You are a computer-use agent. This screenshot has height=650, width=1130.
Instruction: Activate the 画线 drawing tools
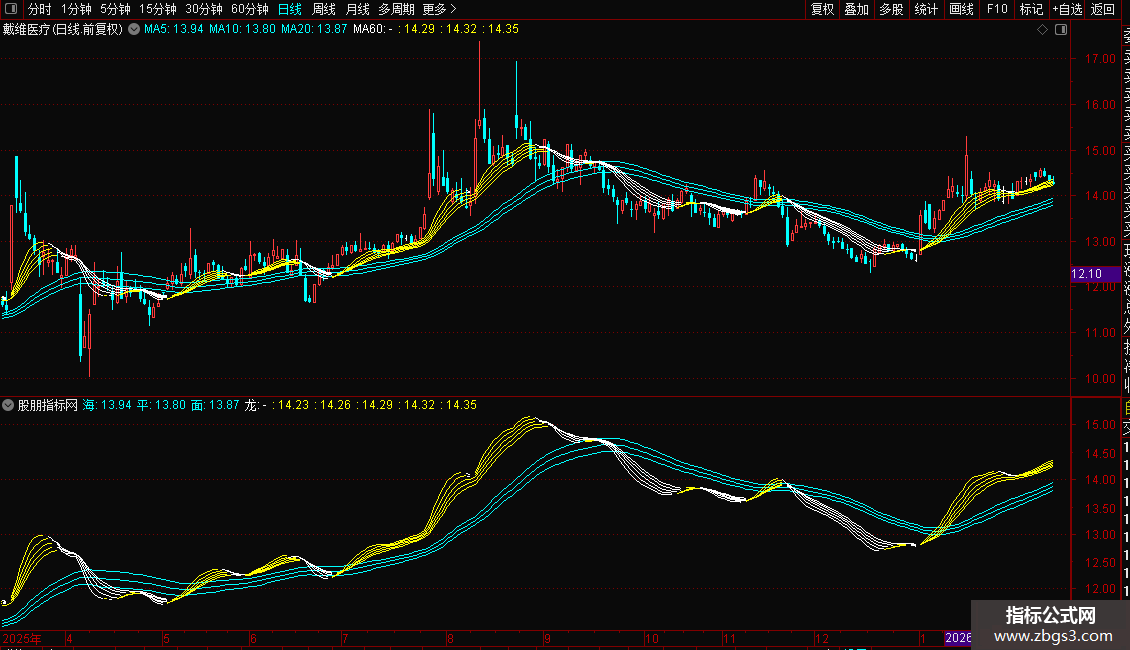(961, 9)
